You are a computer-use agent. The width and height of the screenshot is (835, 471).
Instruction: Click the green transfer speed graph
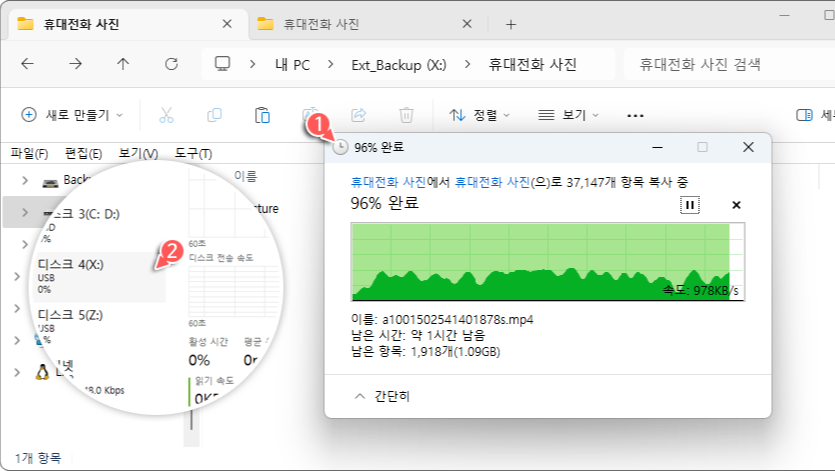547,262
